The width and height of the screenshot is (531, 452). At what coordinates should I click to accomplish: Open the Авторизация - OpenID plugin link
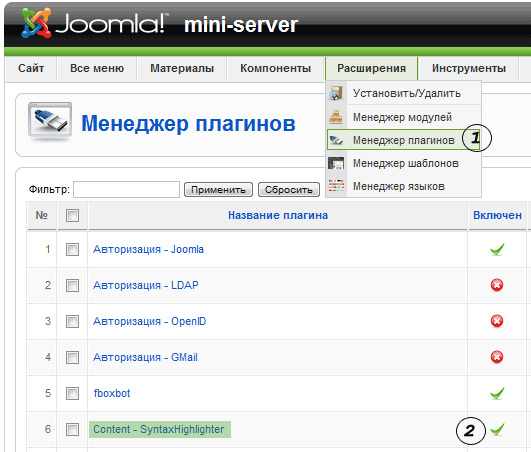[149, 321]
